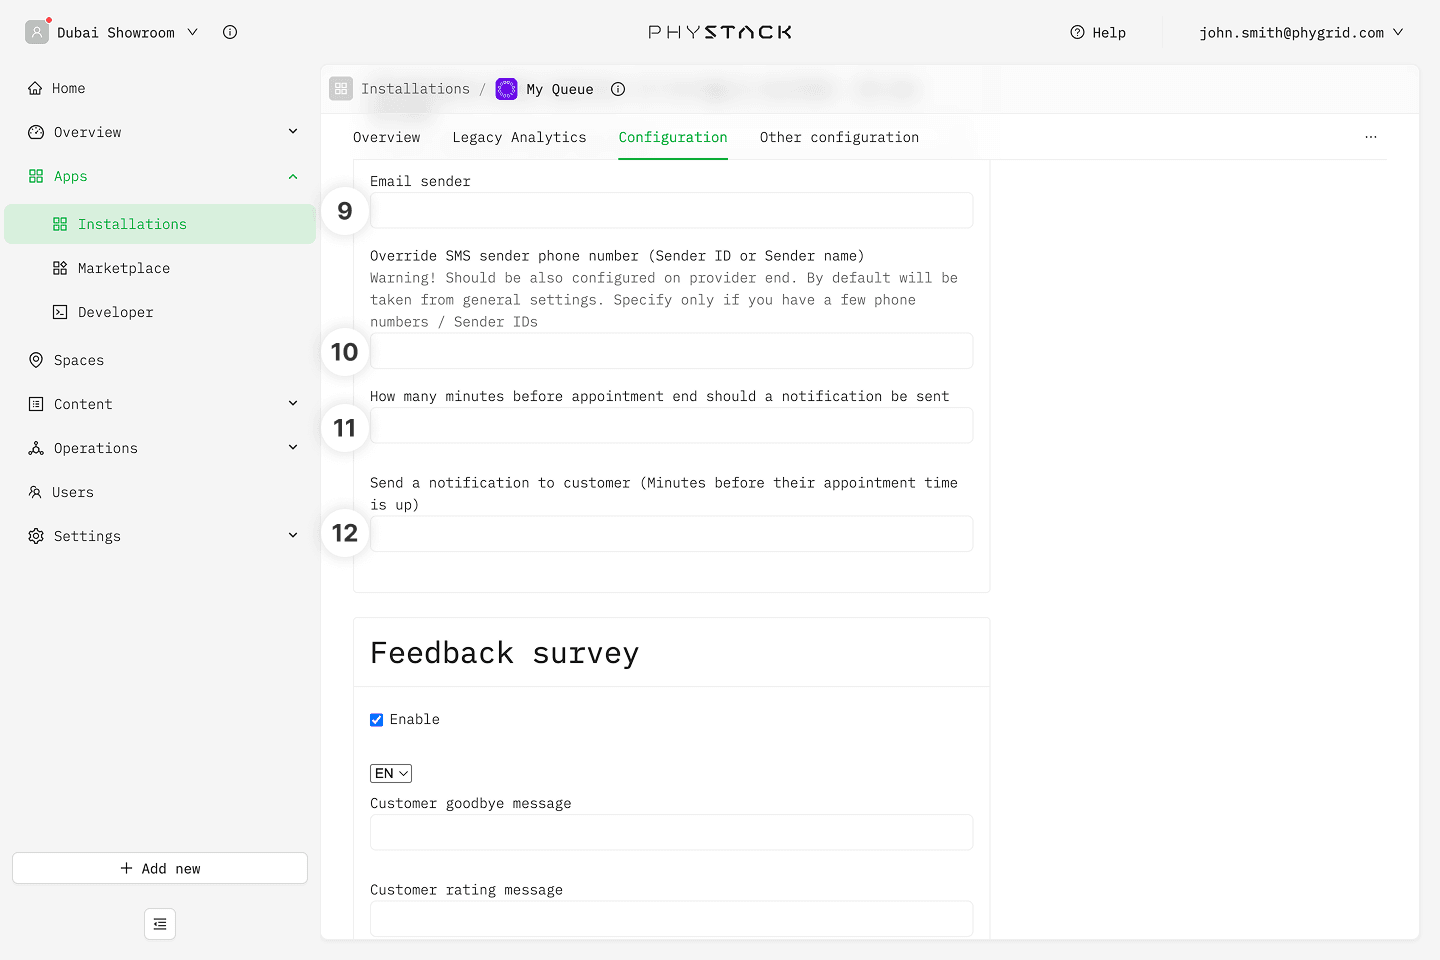
Task: Click the Email sender input field
Action: [671, 211]
